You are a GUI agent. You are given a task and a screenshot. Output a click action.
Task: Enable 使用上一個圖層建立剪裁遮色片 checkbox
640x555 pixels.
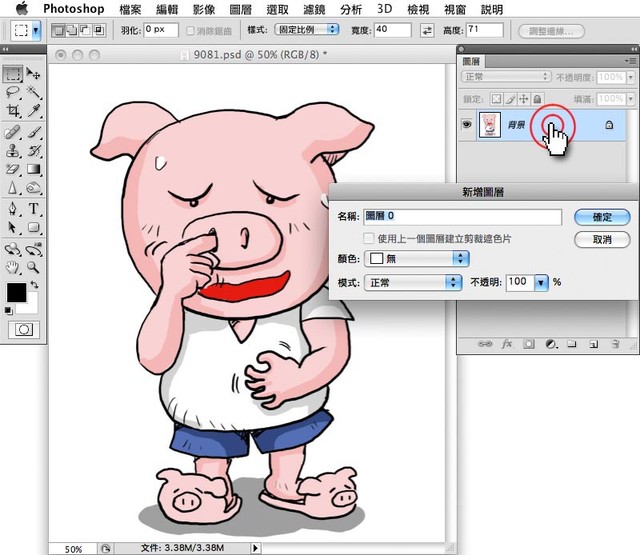(369, 238)
